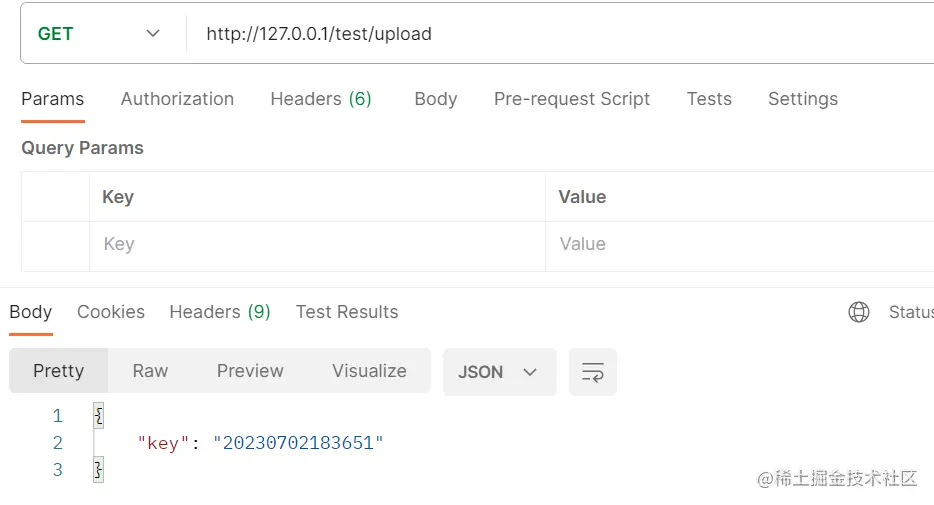Select the Params tab

(x=53, y=99)
